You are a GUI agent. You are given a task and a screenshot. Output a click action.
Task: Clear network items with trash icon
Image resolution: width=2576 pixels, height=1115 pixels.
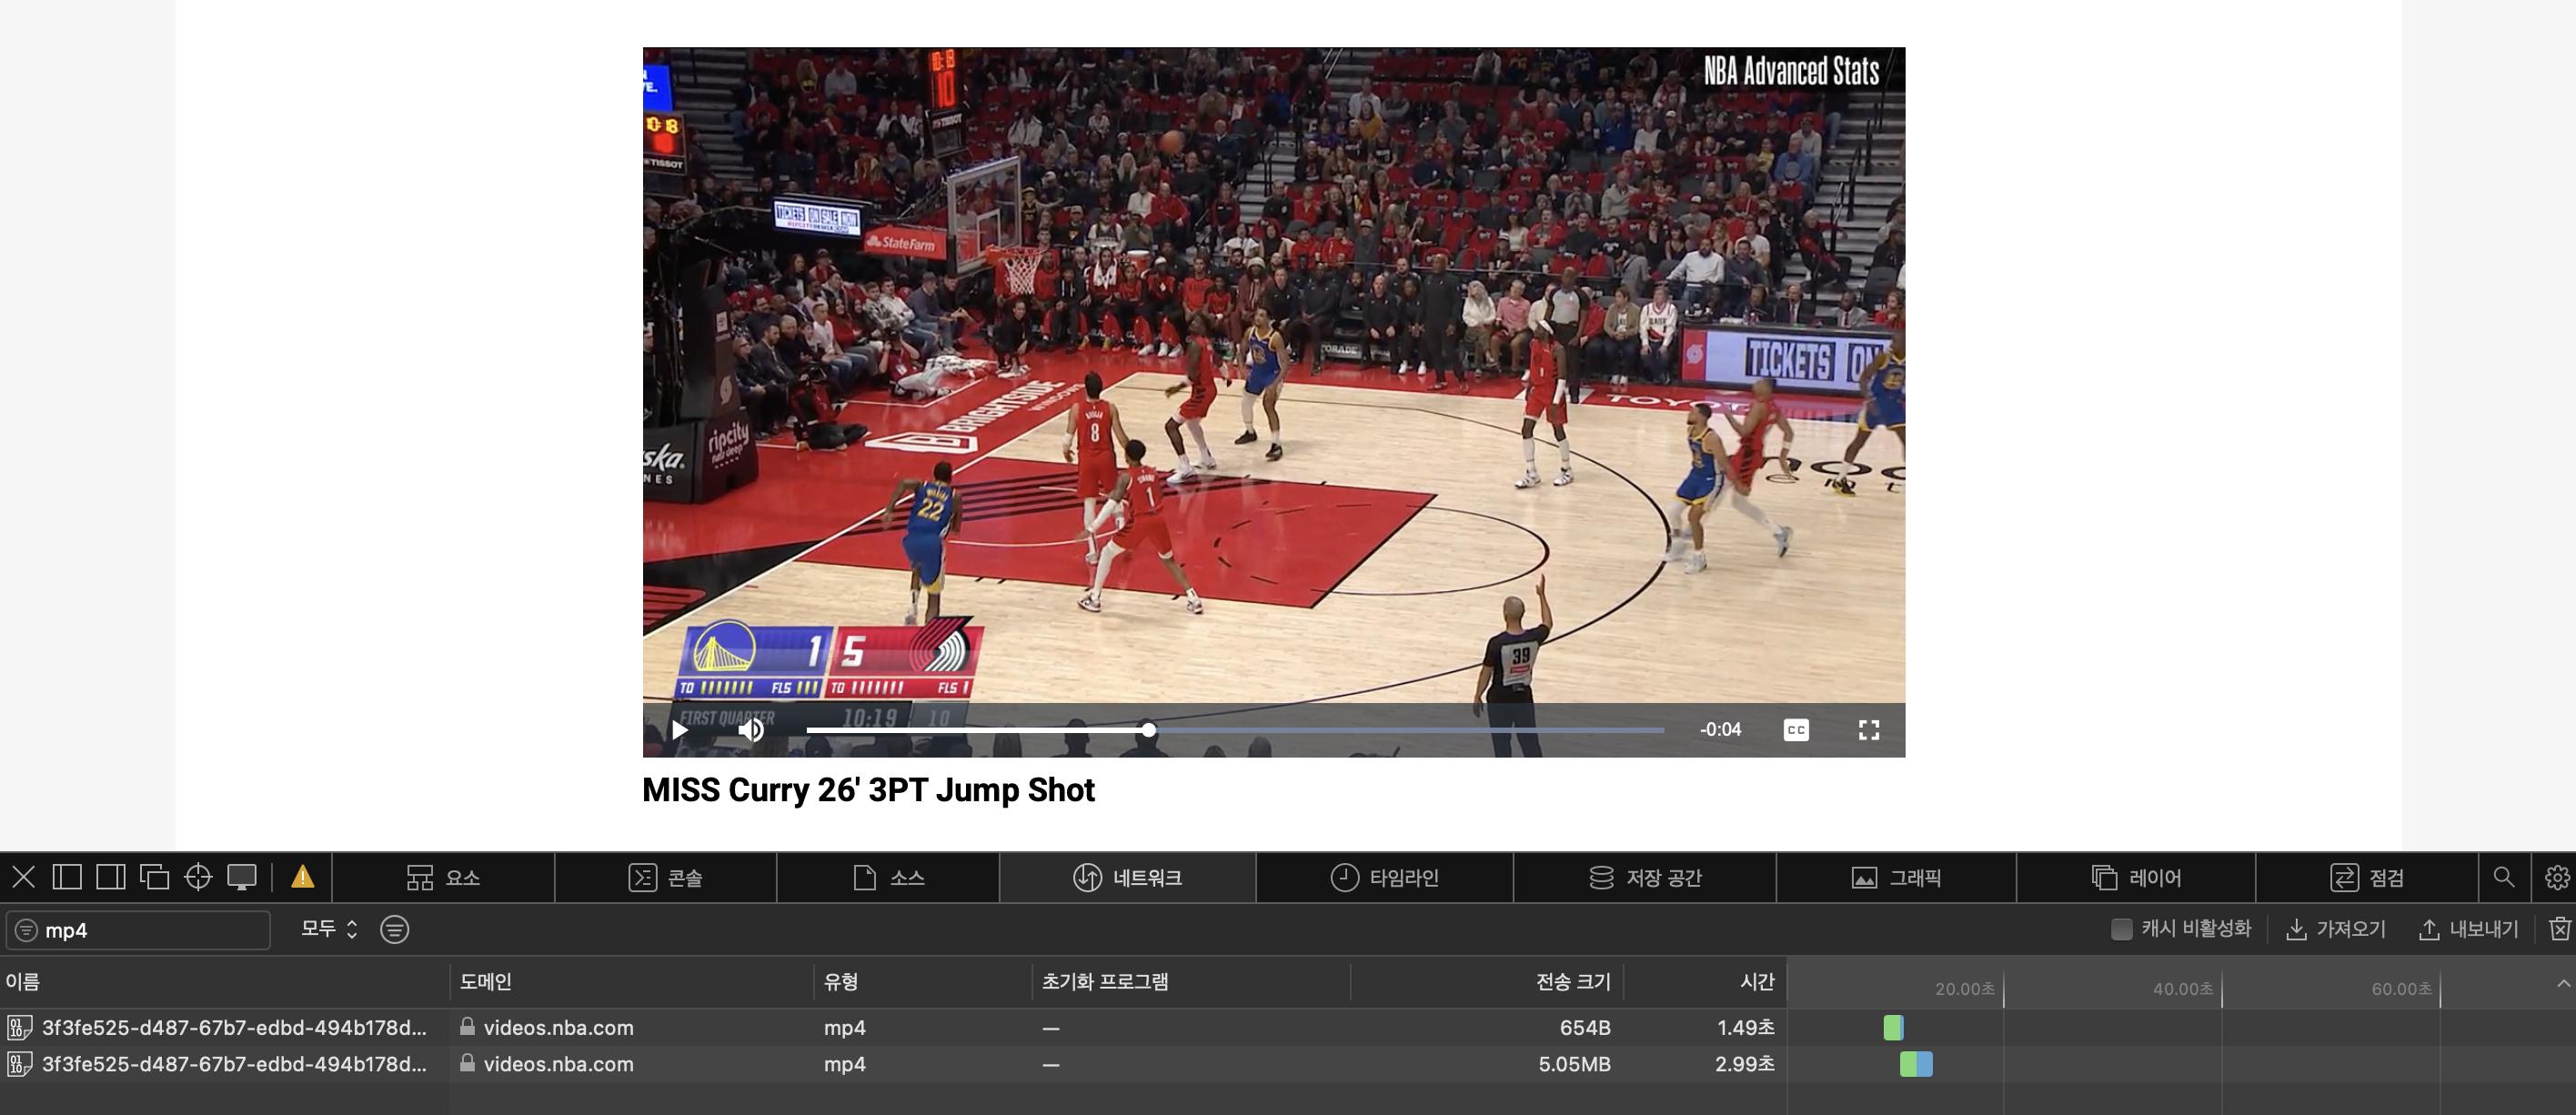coord(2559,929)
